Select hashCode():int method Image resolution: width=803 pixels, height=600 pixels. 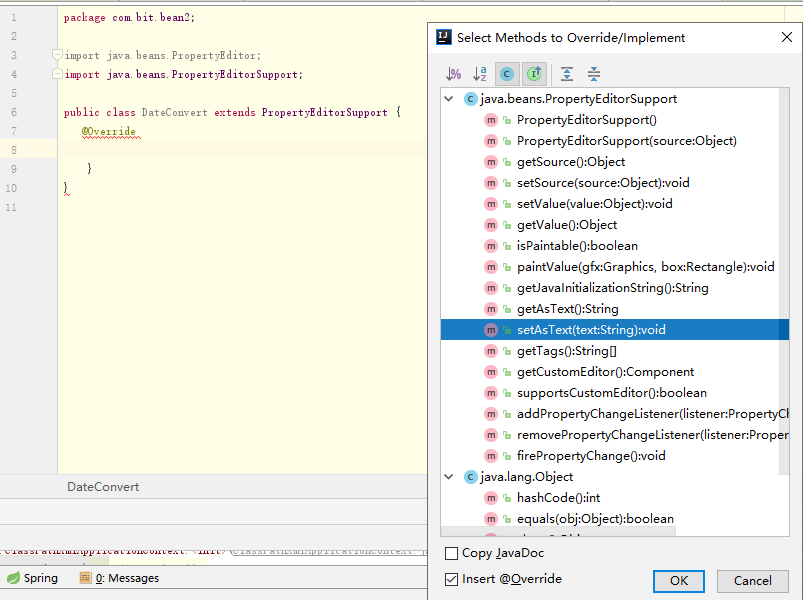point(558,498)
